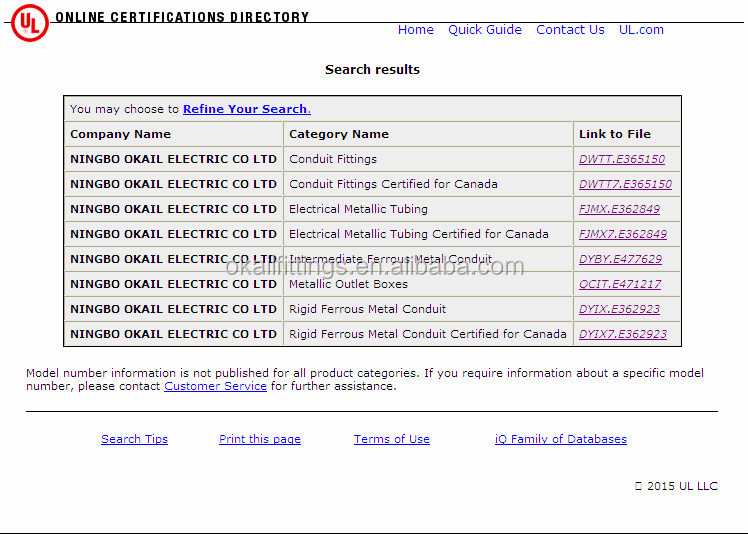The image size is (748, 534).
Task: Click company name in Metallic Outlet Boxes row
Action: point(174,284)
